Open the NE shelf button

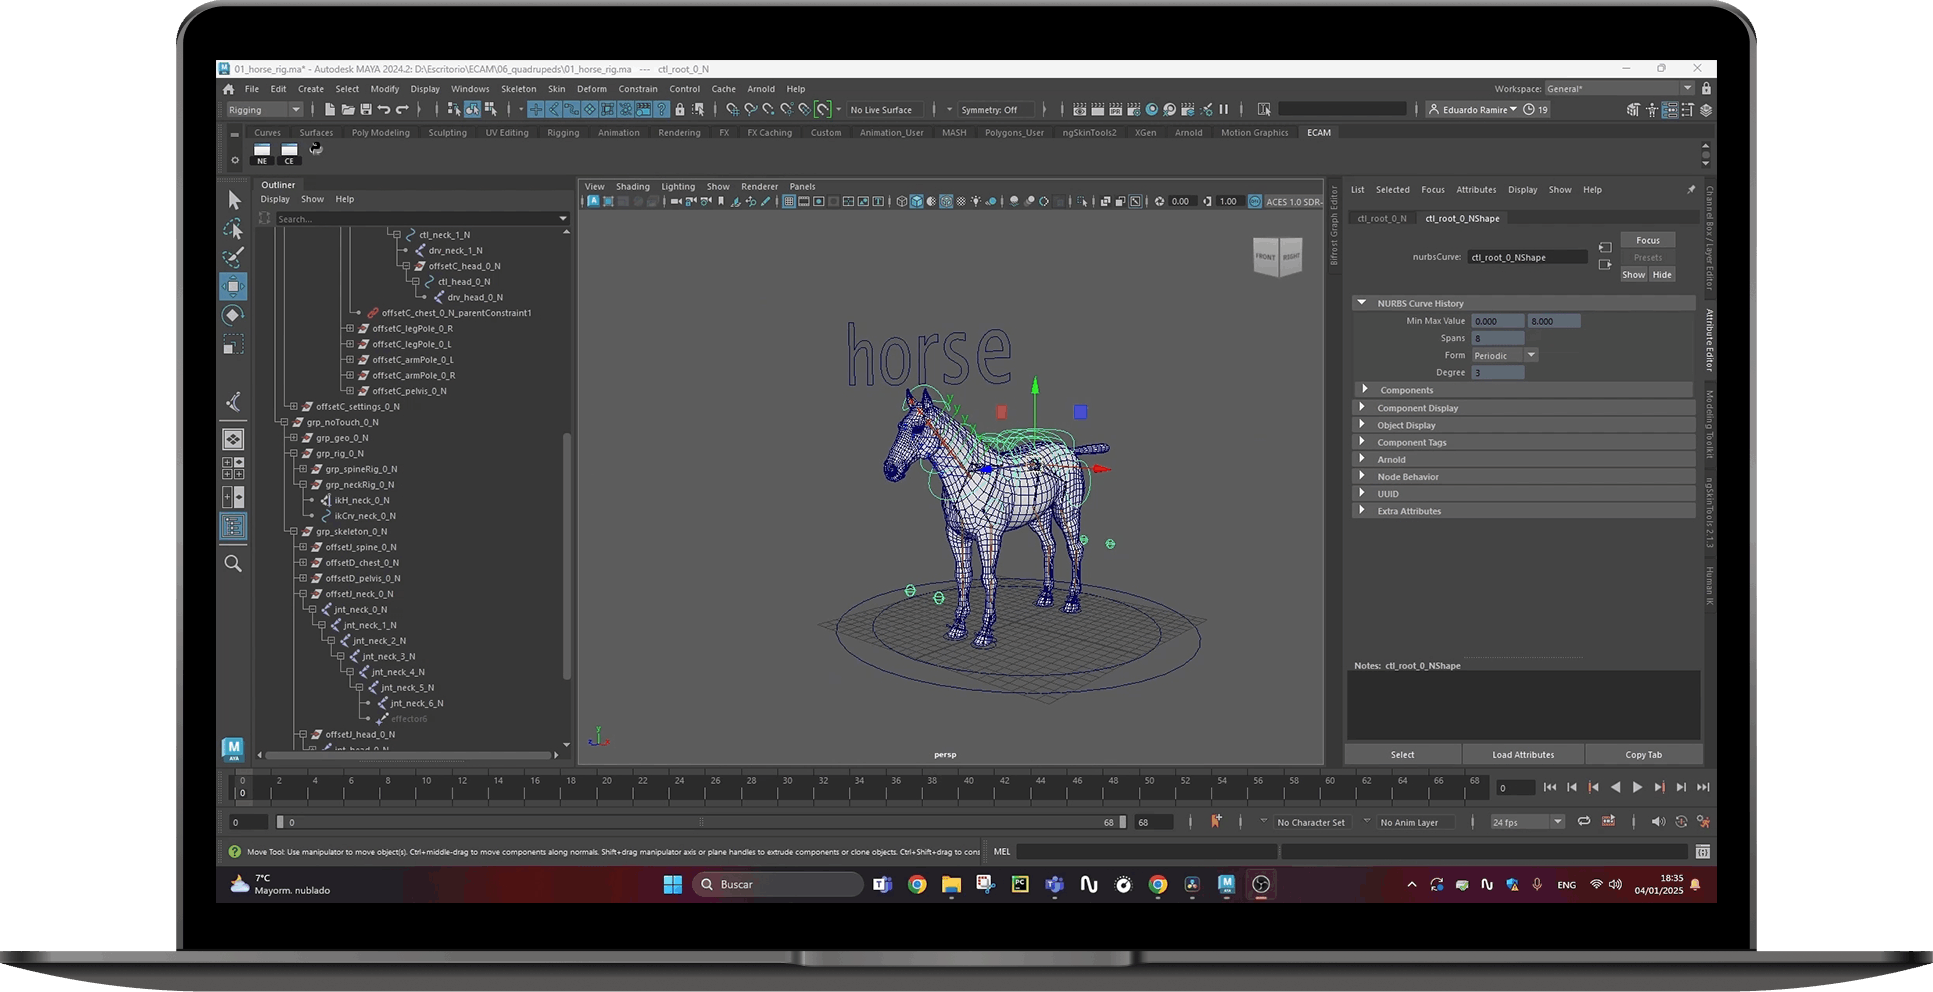(x=262, y=153)
